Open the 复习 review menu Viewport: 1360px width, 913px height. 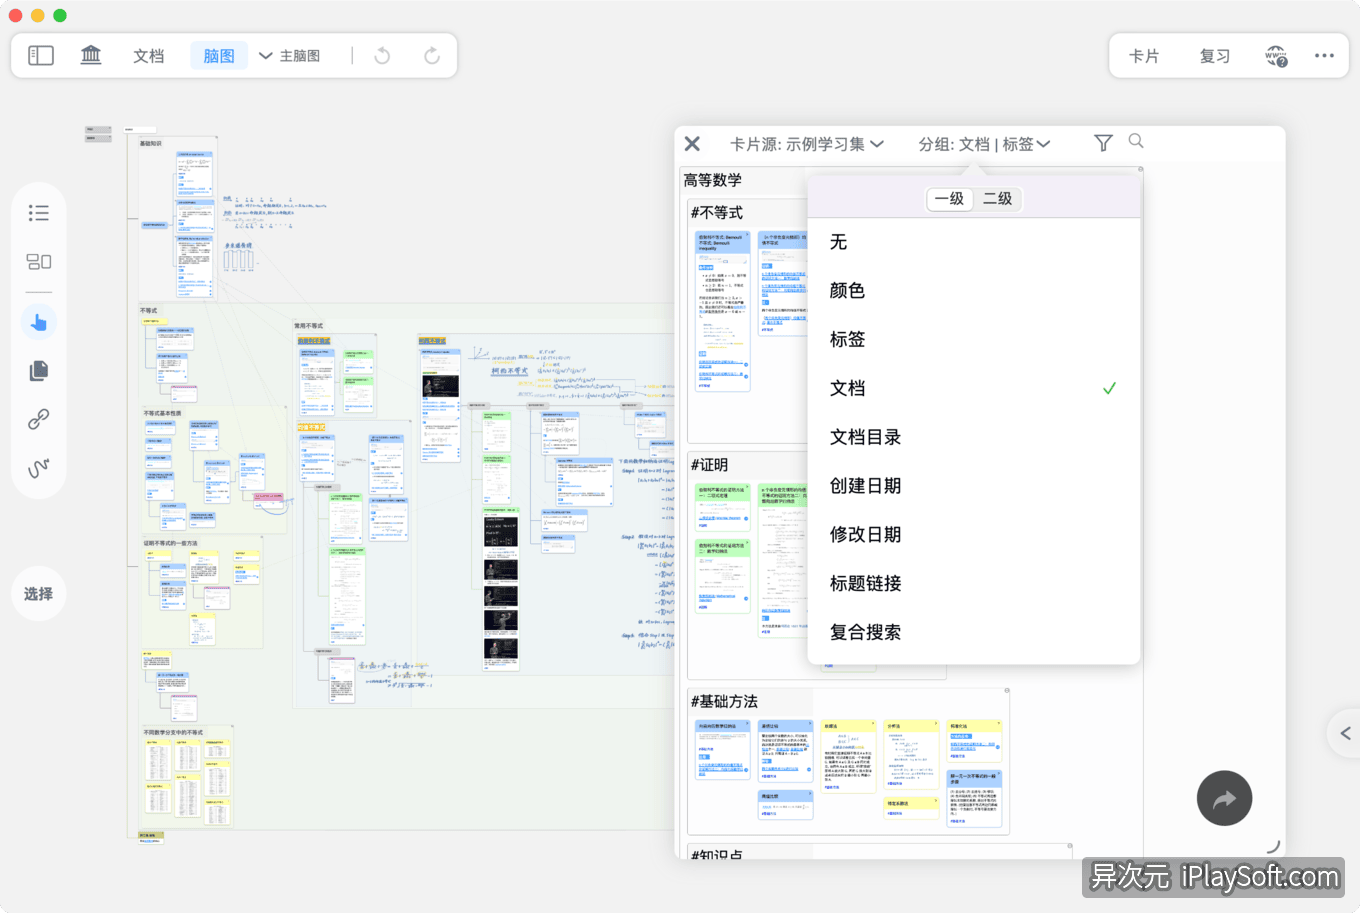(1214, 56)
